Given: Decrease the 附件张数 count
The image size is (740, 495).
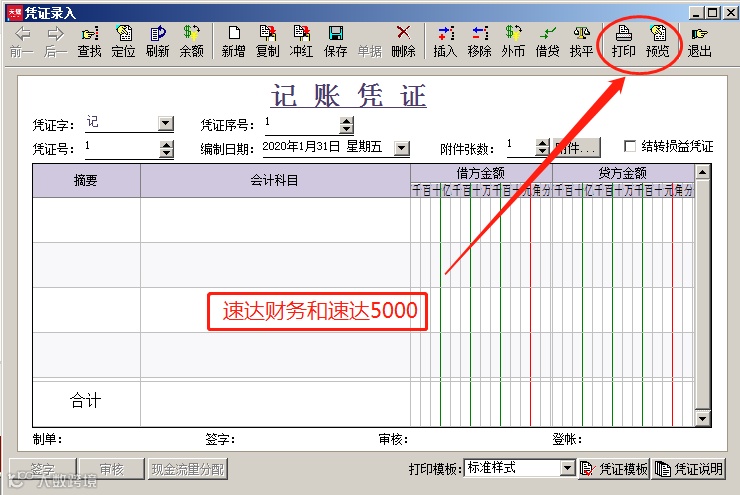Looking at the screenshot, I should [543, 152].
